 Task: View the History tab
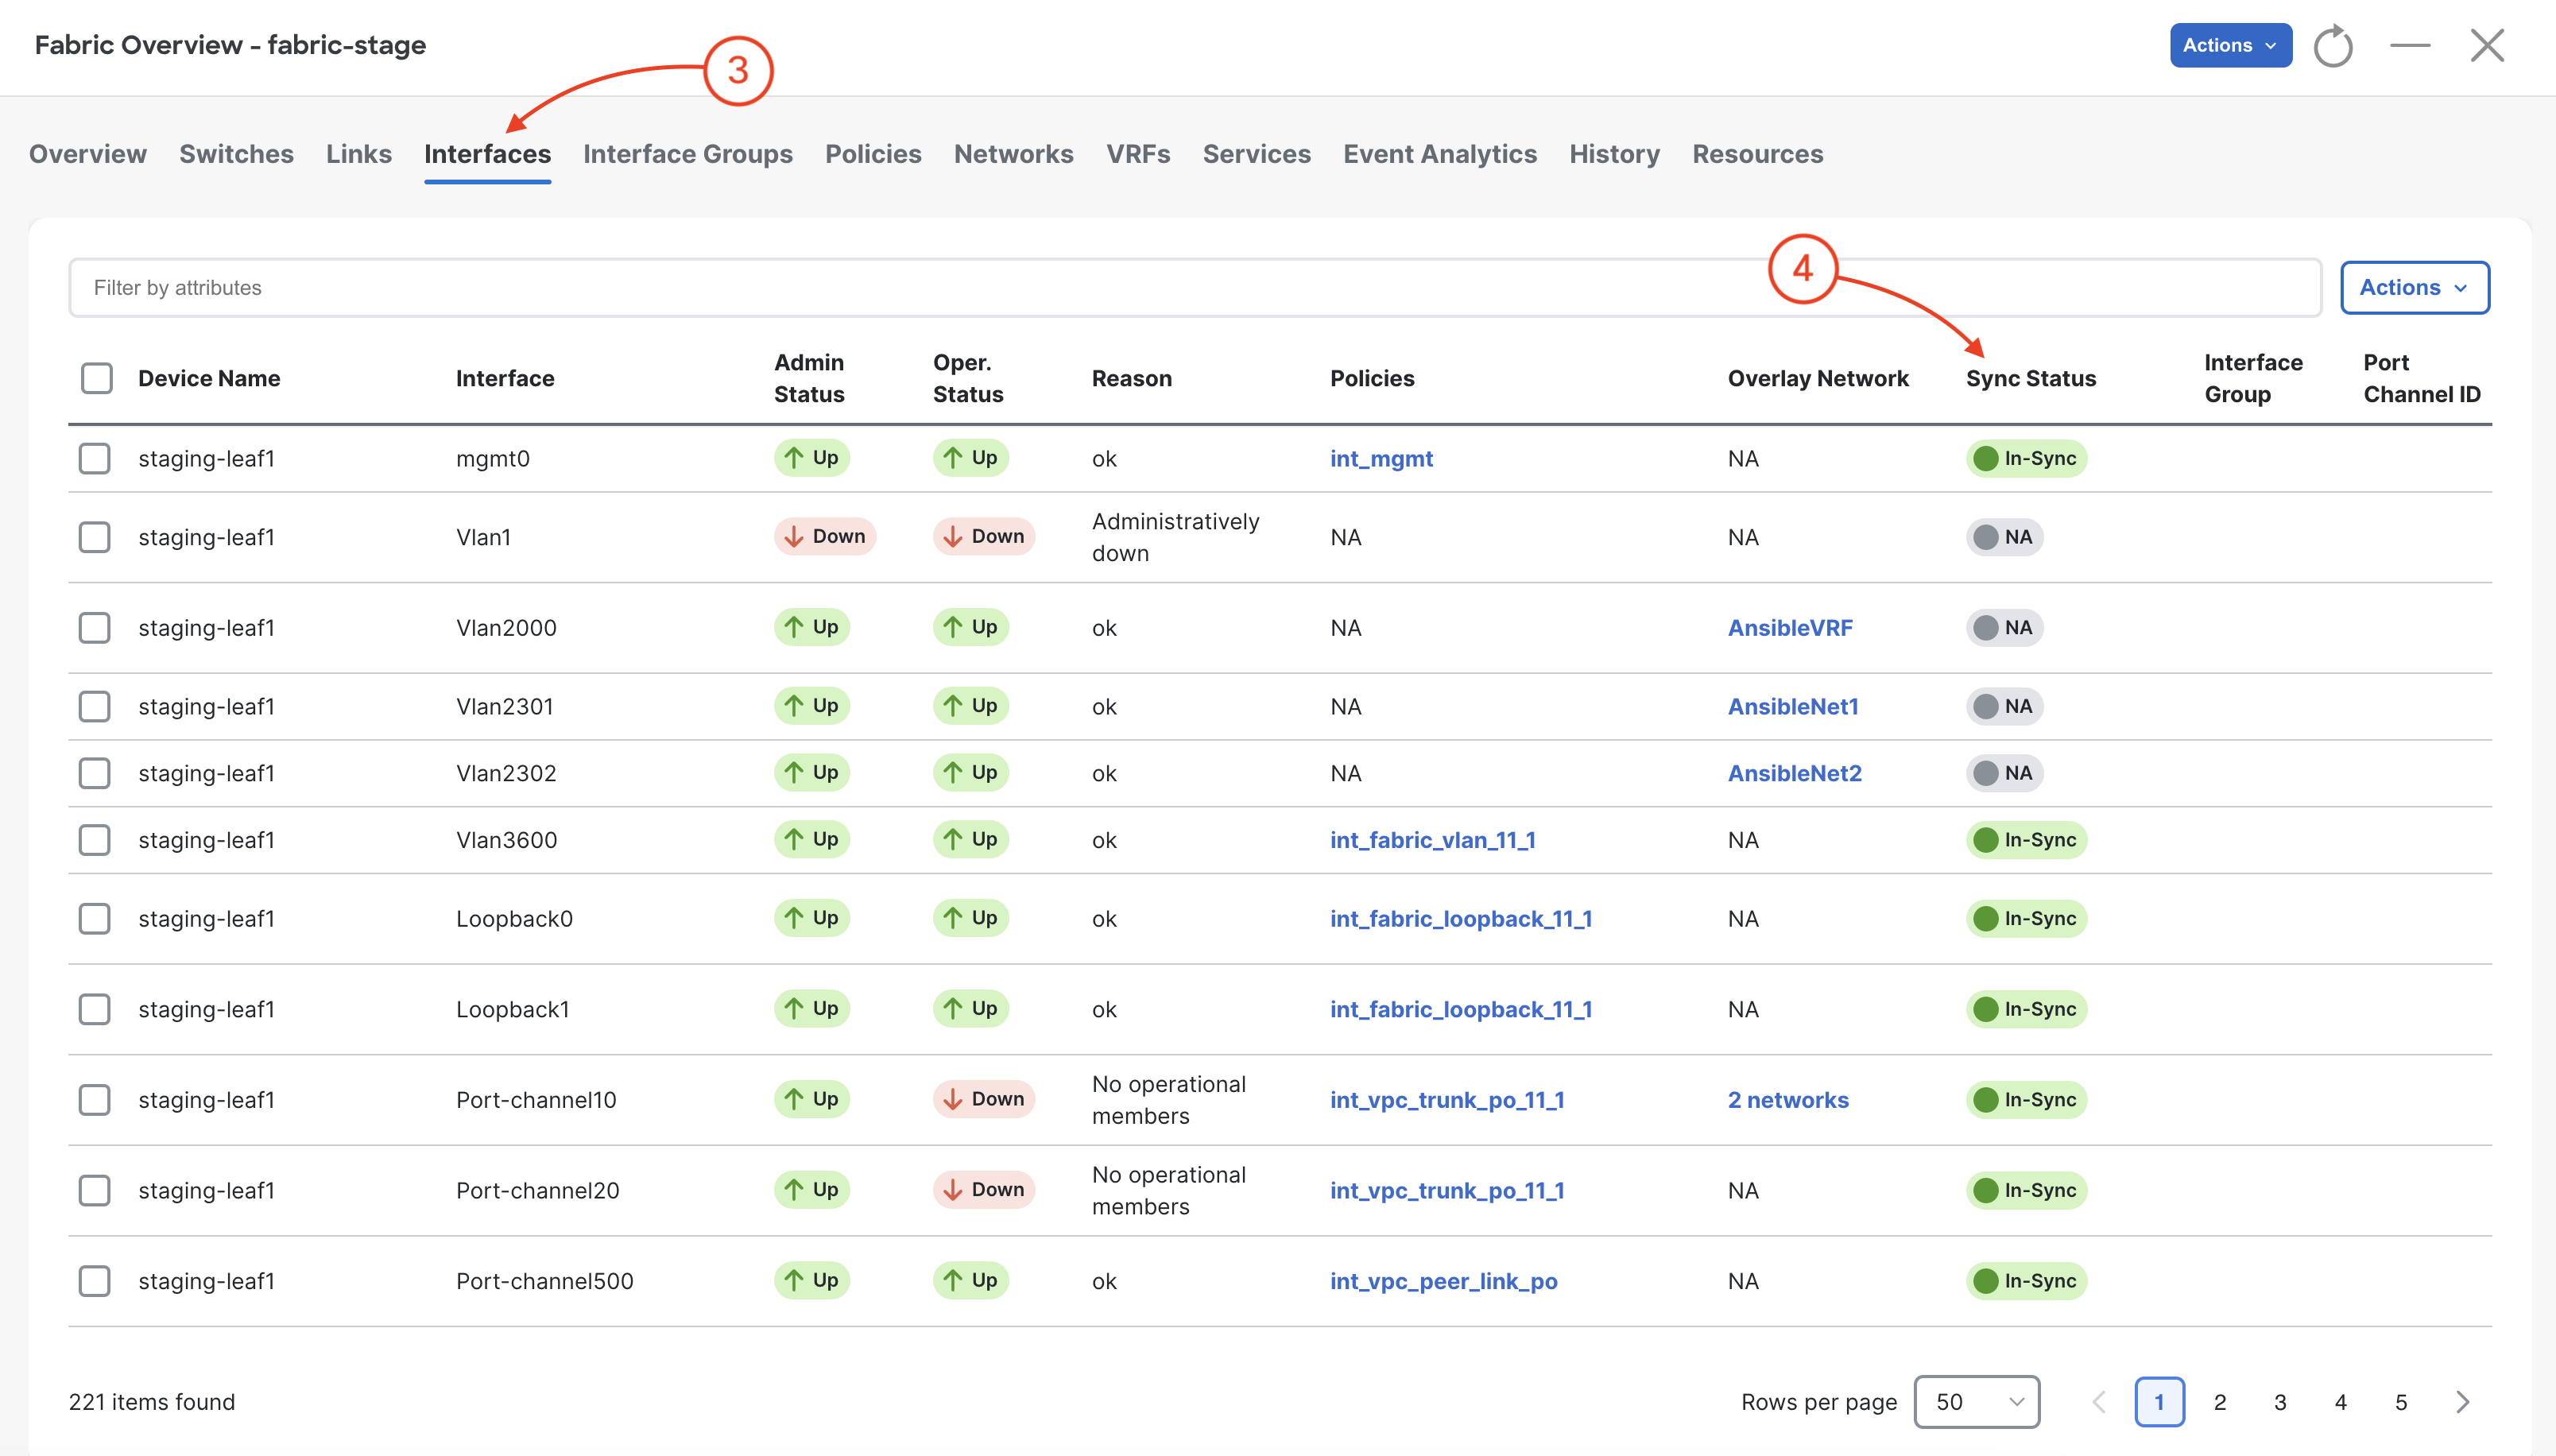pos(1614,154)
